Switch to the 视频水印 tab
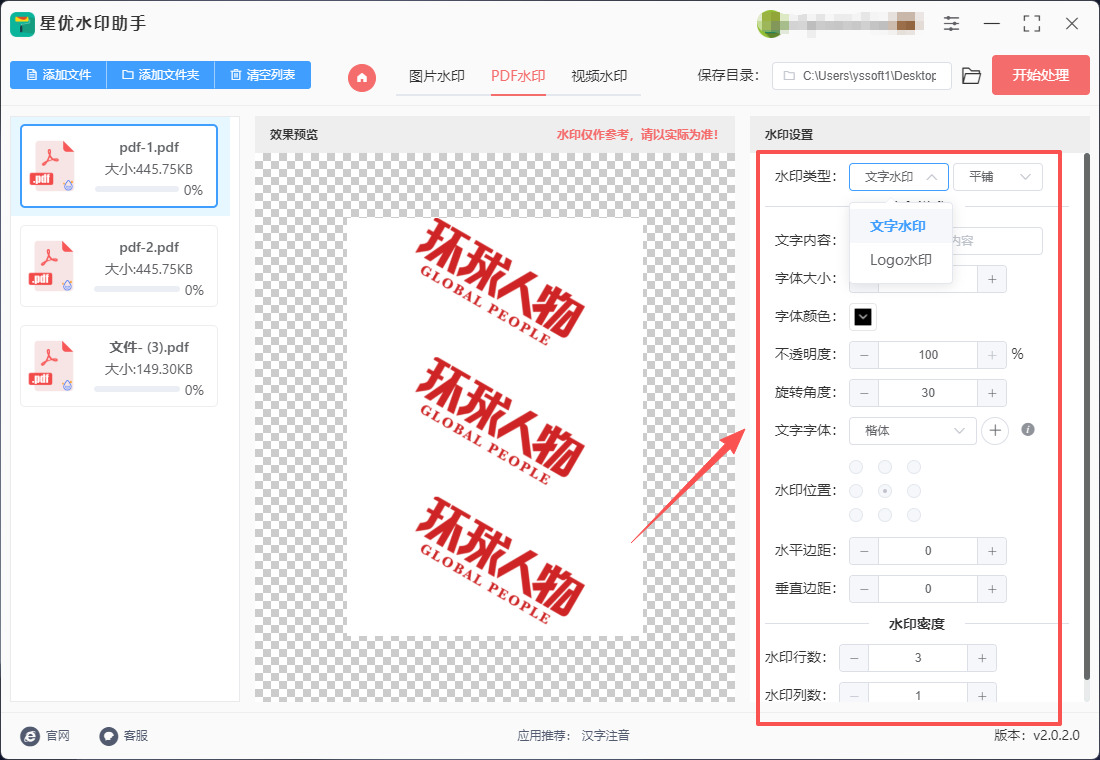 click(599, 76)
